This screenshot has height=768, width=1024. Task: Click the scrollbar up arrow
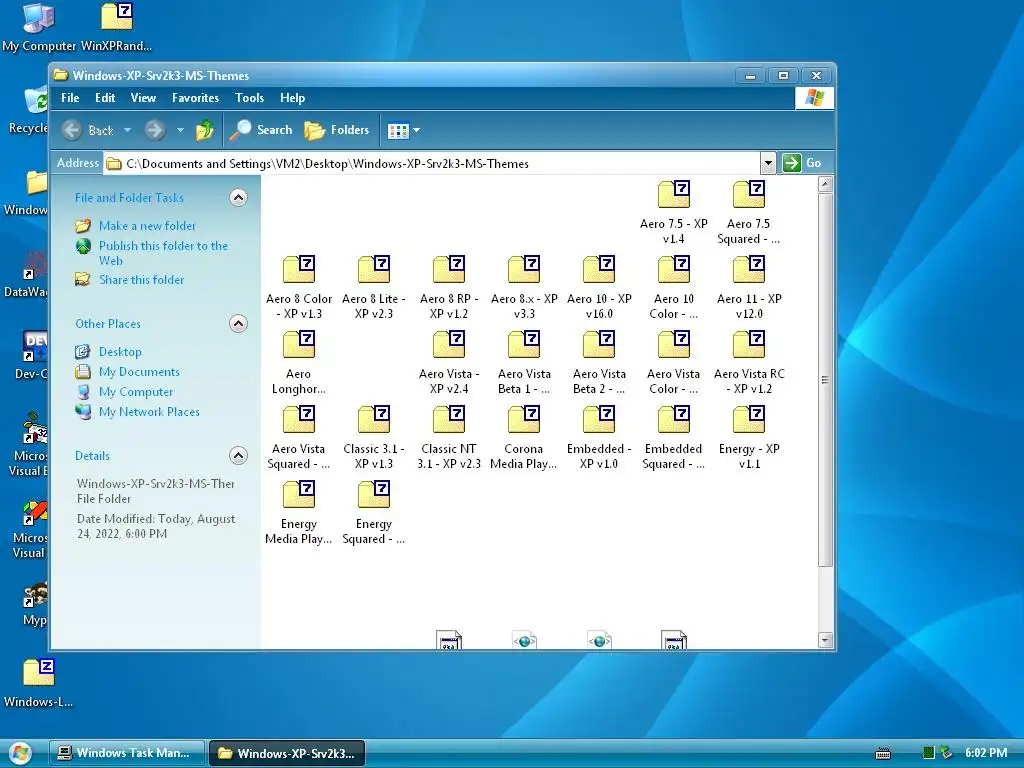825,184
